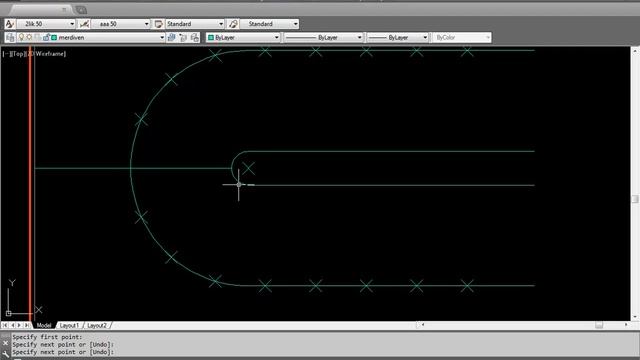640x360 pixels.
Task: Click the Dimension Style icon
Action: 84,24
